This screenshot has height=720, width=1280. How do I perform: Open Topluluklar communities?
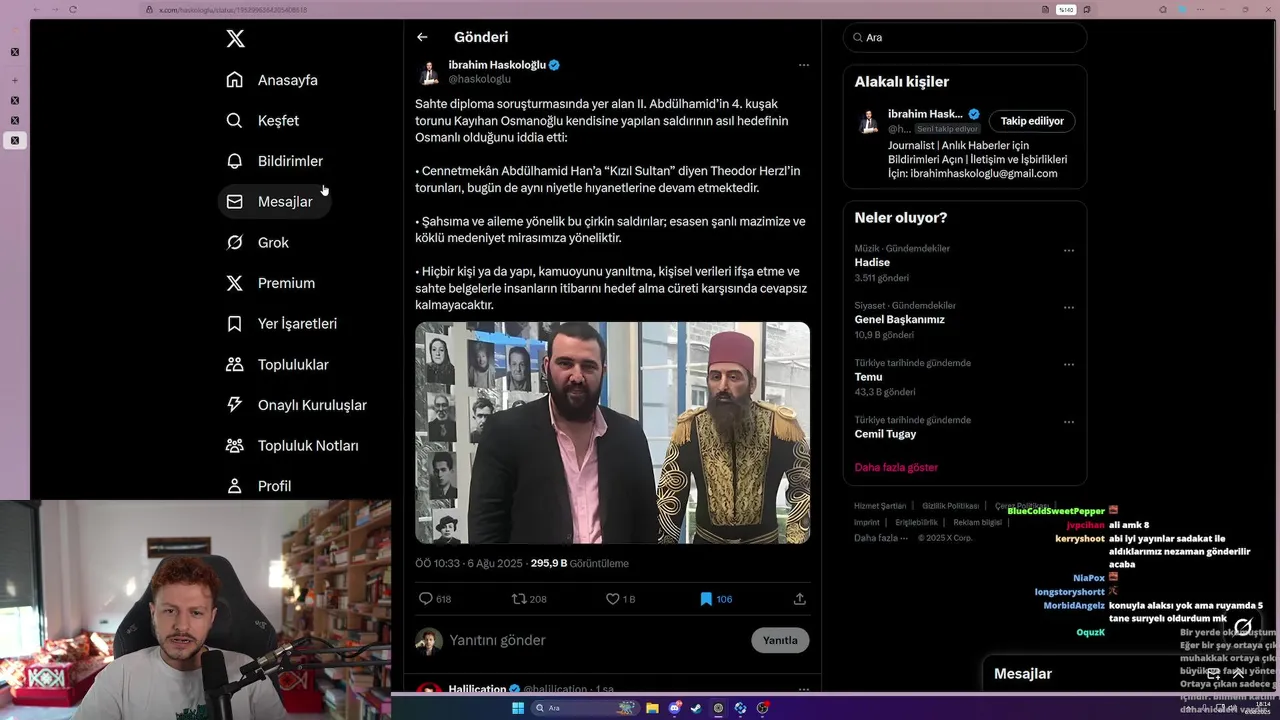pyautogui.click(x=278, y=365)
